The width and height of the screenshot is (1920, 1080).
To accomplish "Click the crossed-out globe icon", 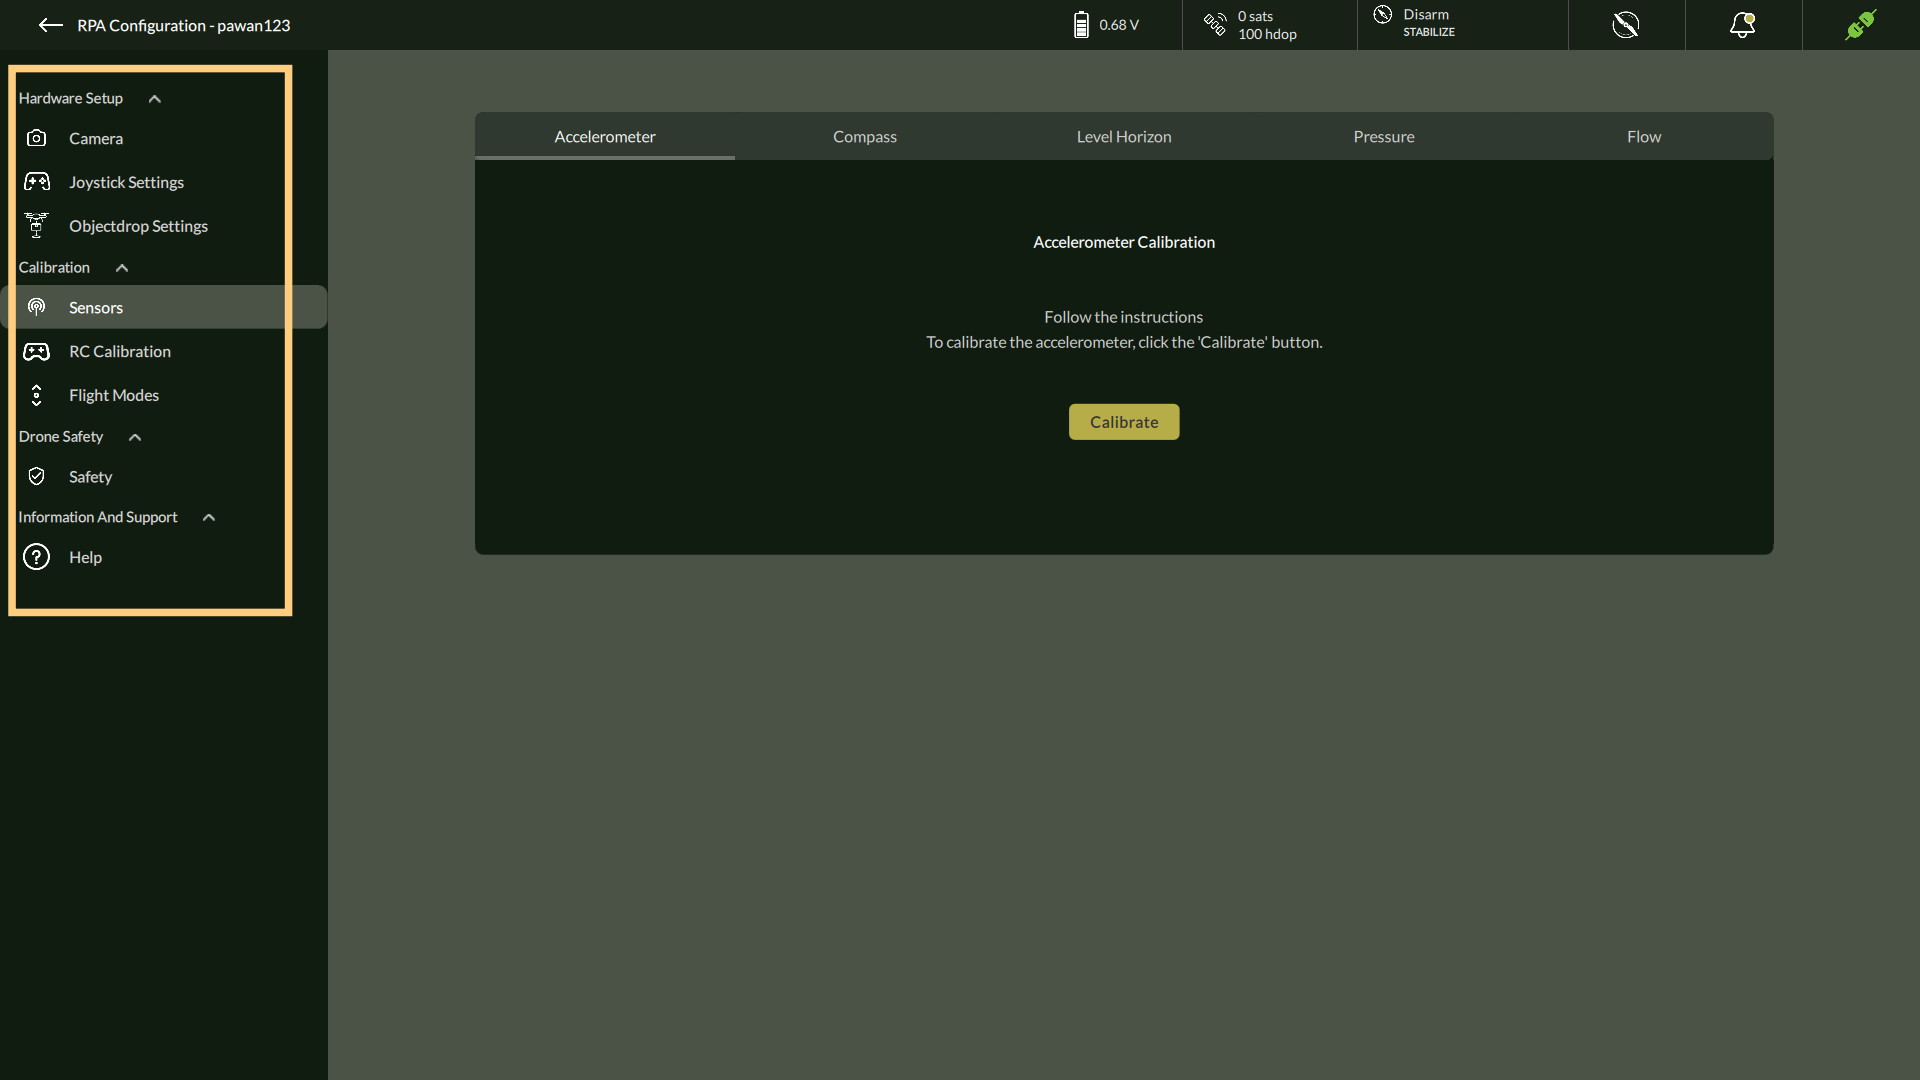I will [1626, 25].
